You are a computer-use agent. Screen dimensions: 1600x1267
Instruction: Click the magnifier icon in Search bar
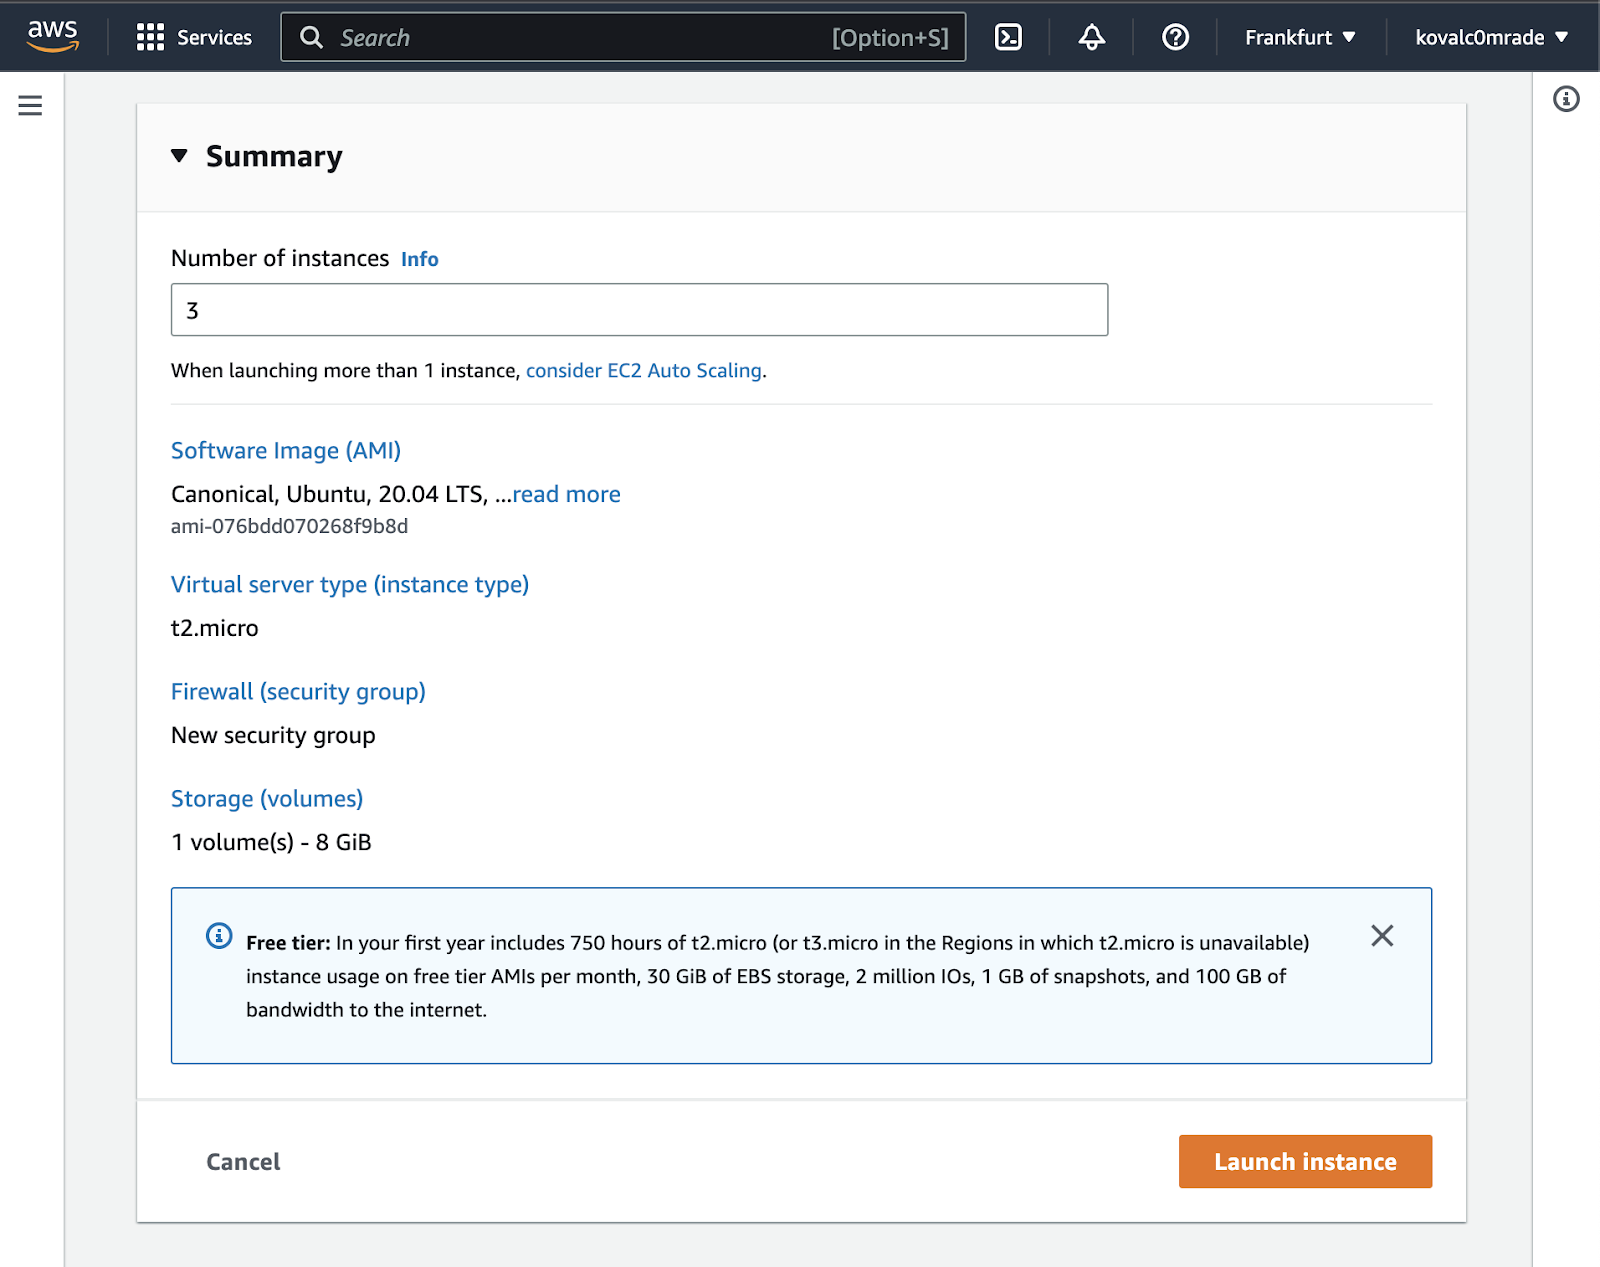(311, 37)
